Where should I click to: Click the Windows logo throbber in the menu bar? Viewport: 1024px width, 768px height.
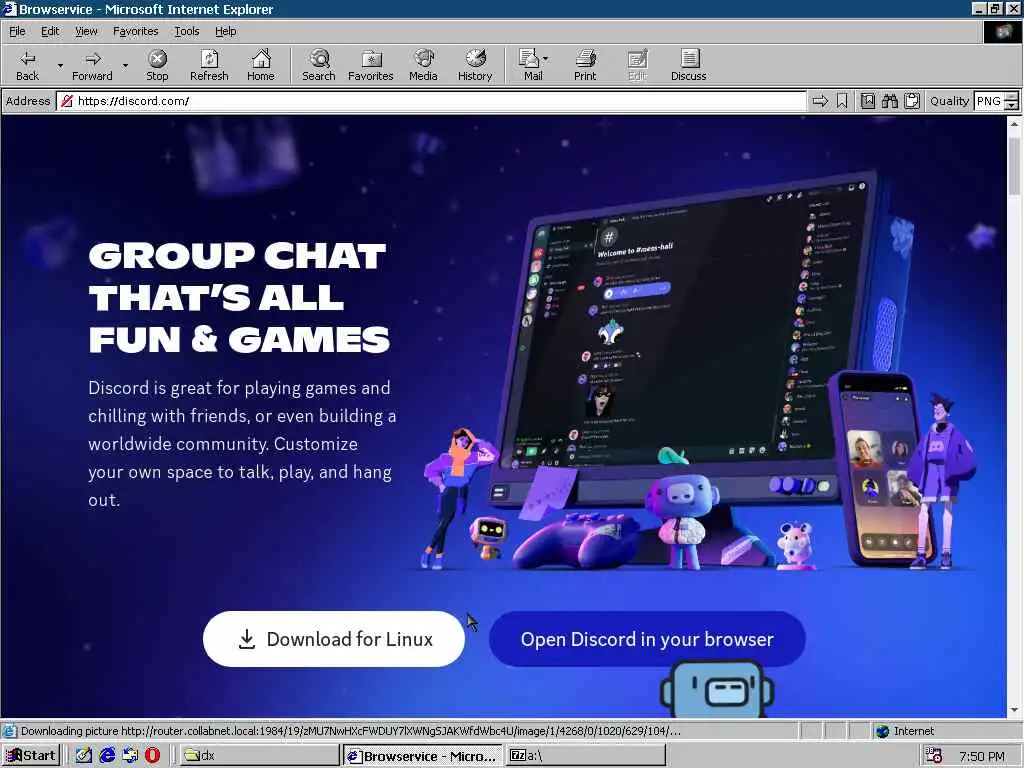pyautogui.click(x=1002, y=31)
